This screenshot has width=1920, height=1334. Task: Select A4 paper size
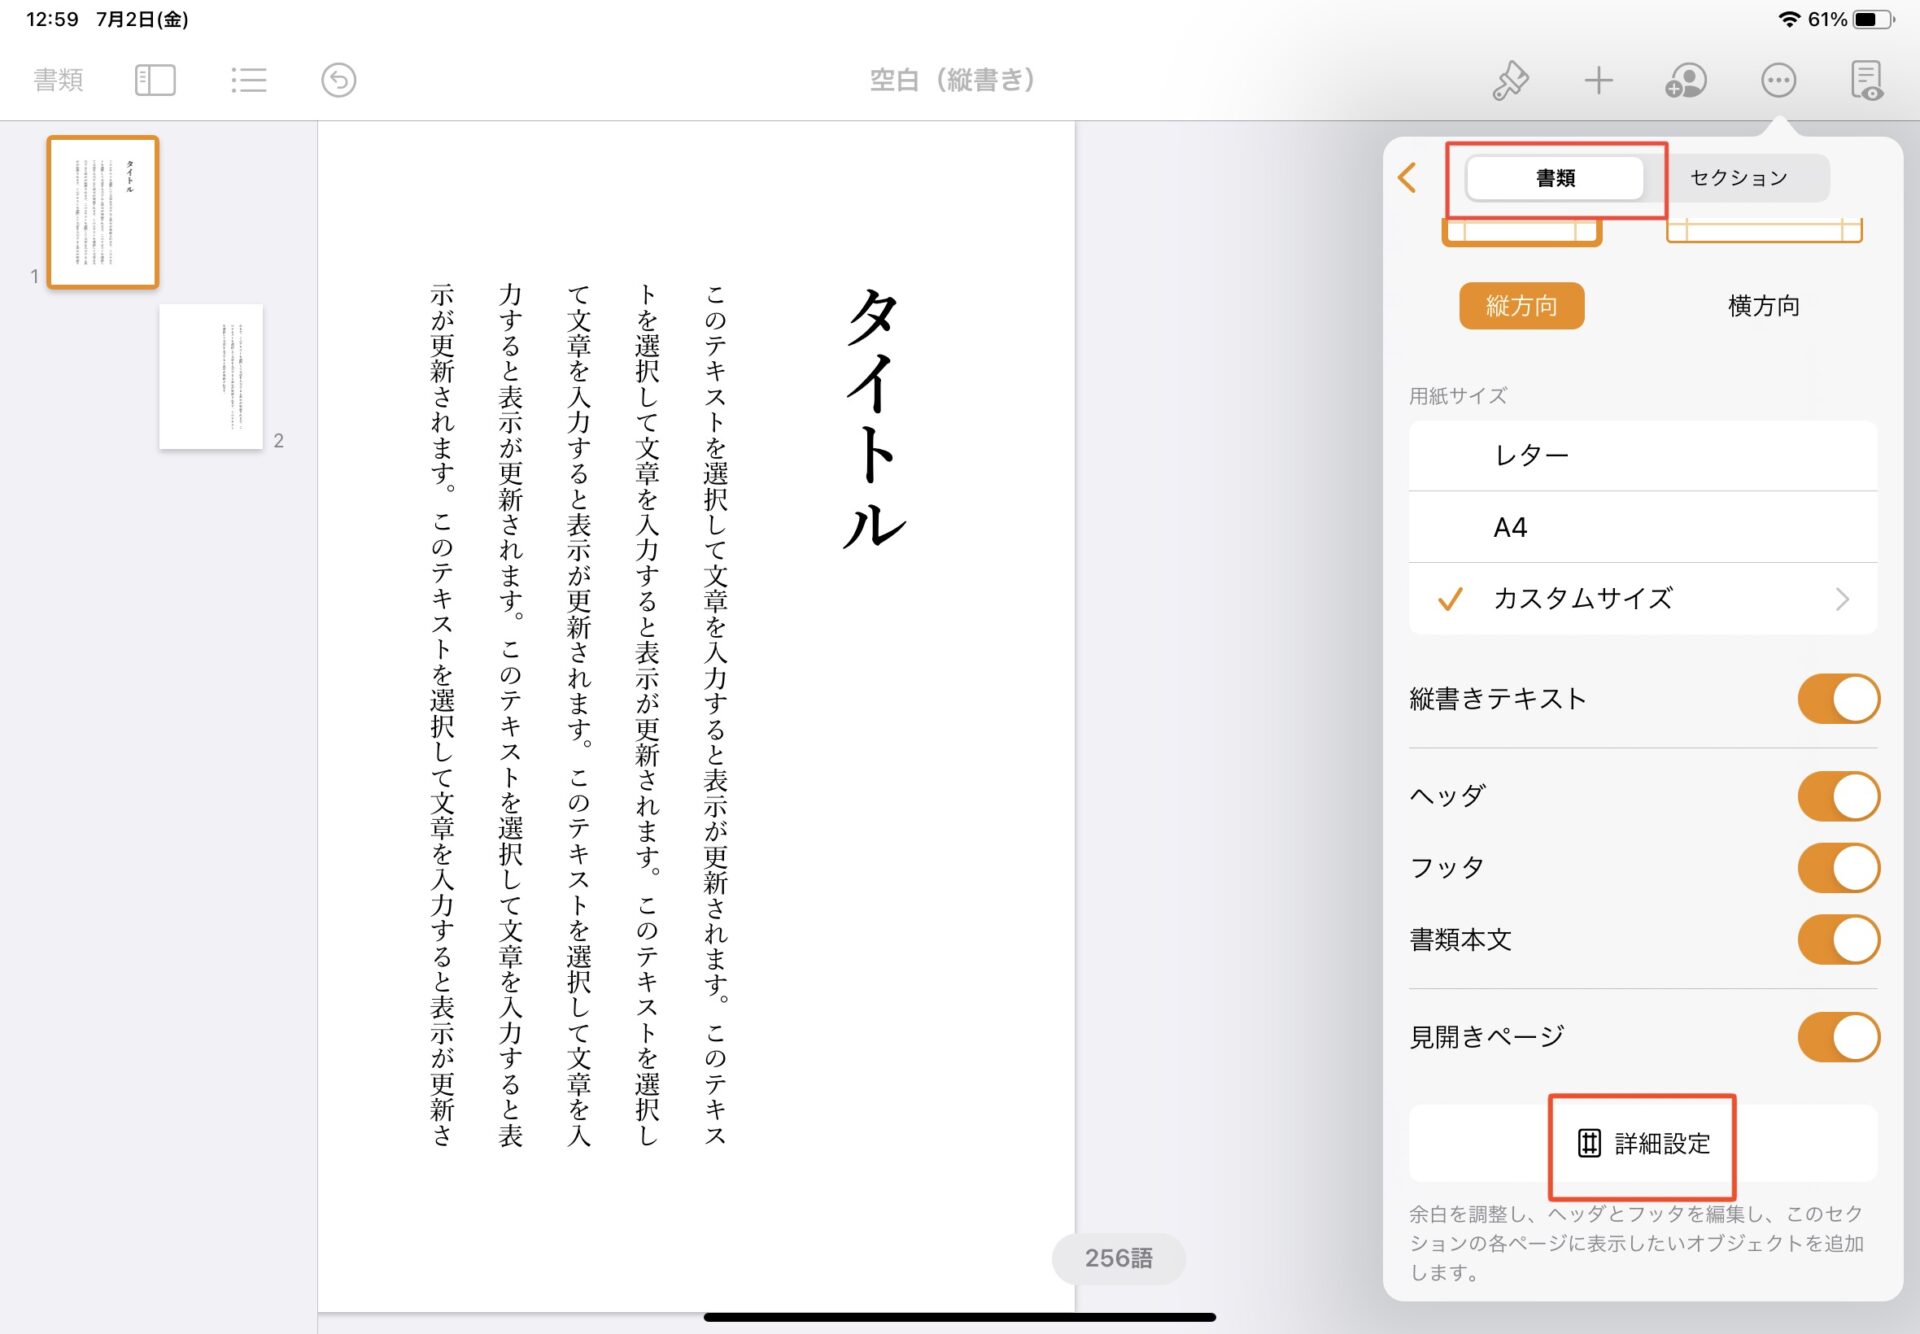1642,527
